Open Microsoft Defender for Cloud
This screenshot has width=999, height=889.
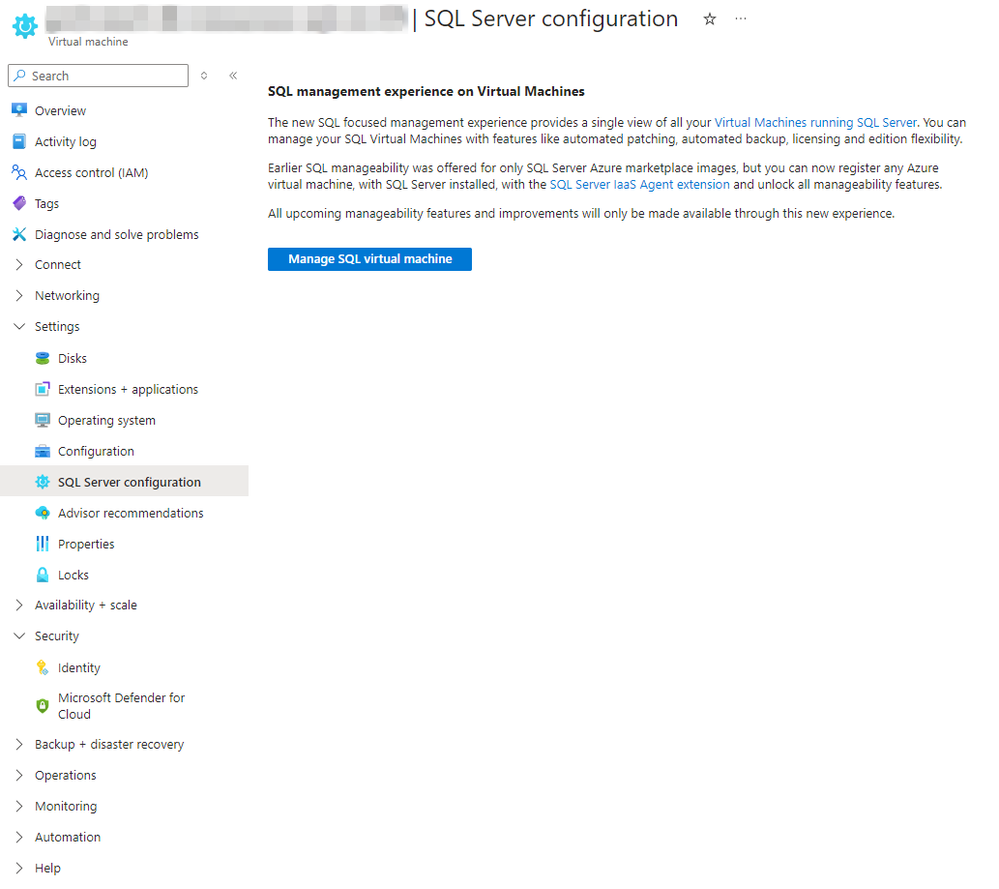coord(121,706)
